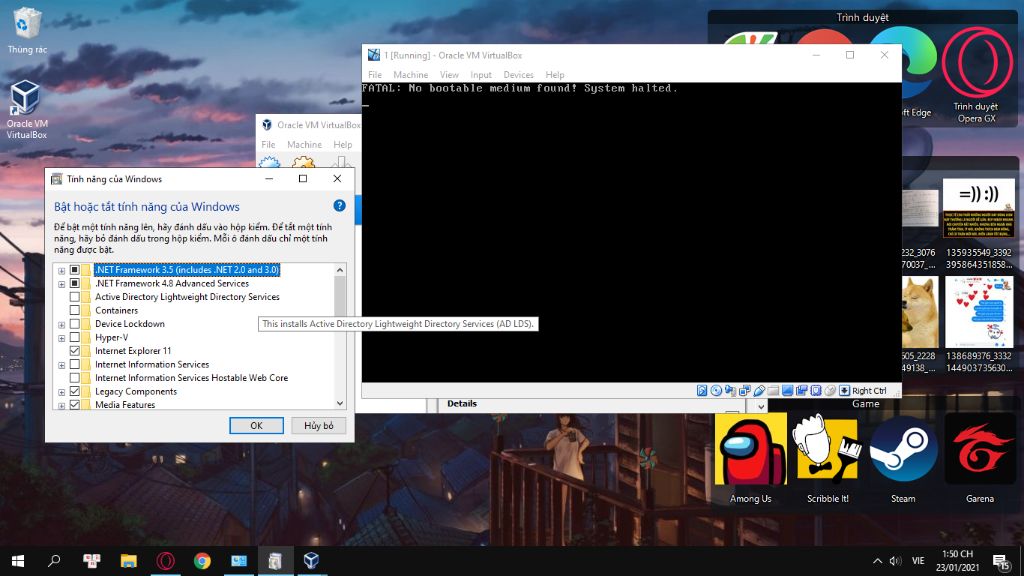
Task: Uncheck Internet Explorer 11 checkbox
Action: click(74, 351)
